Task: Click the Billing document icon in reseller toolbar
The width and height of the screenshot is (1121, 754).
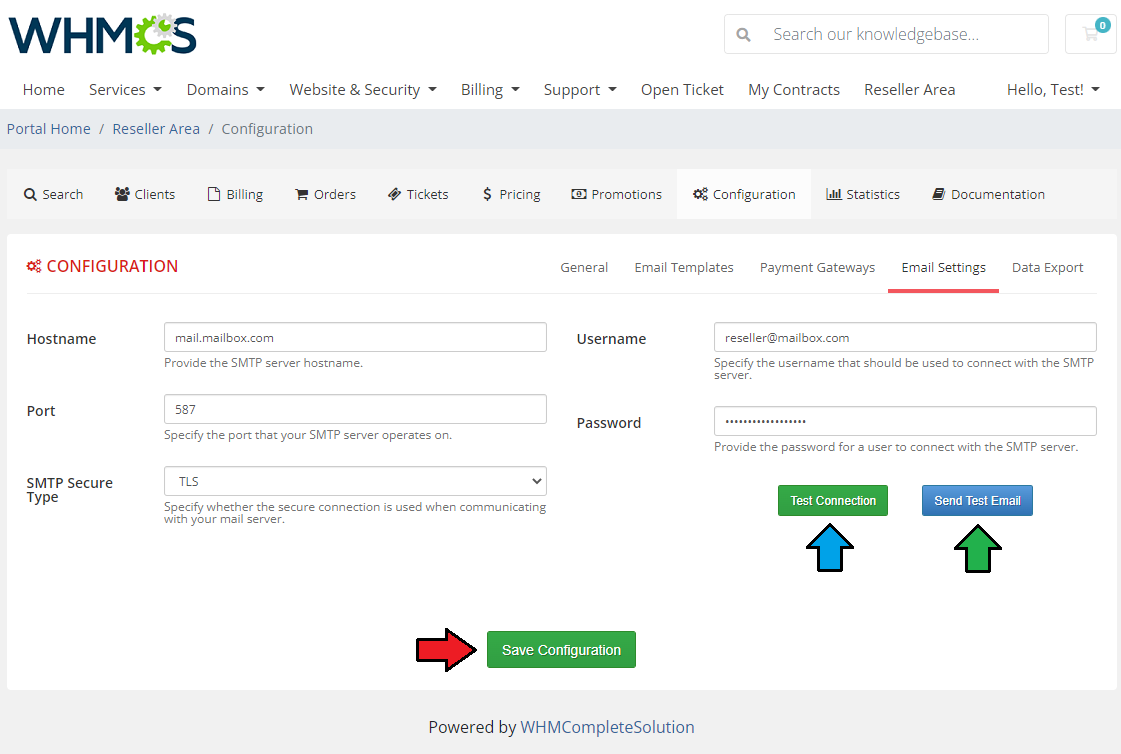Action: pyautogui.click(x=214, y=194)
